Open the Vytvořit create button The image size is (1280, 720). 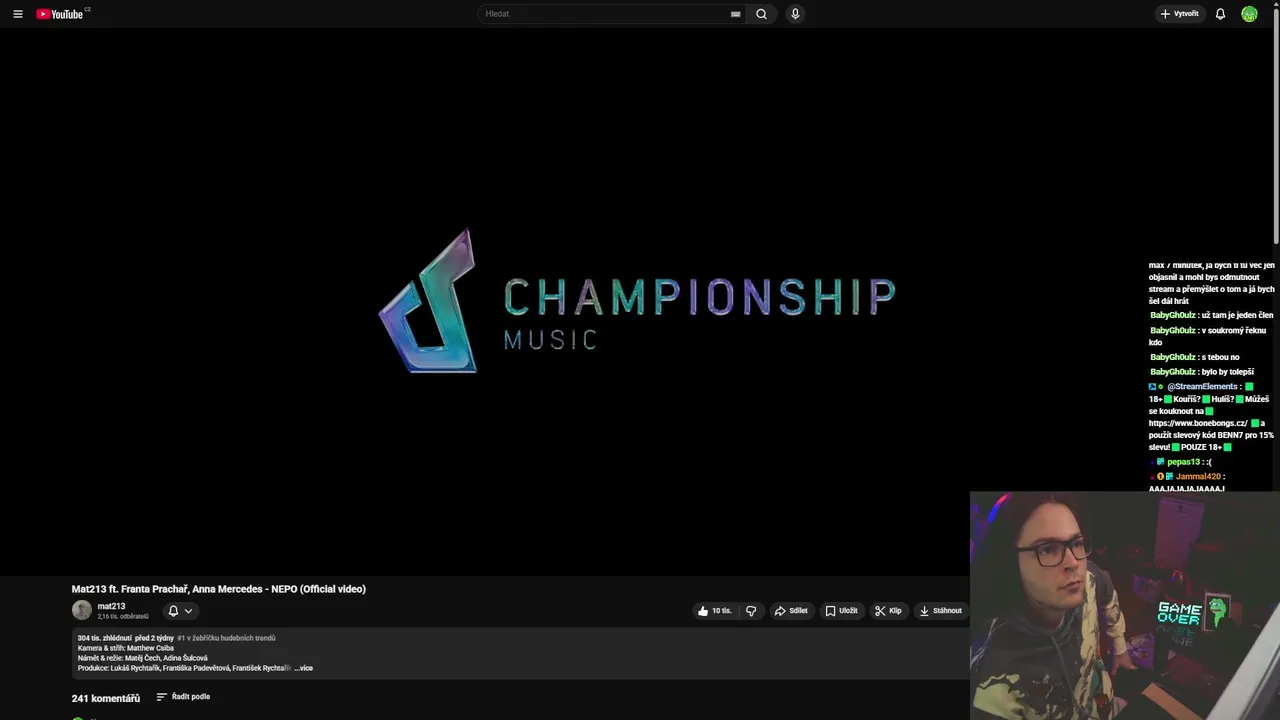1180,14
